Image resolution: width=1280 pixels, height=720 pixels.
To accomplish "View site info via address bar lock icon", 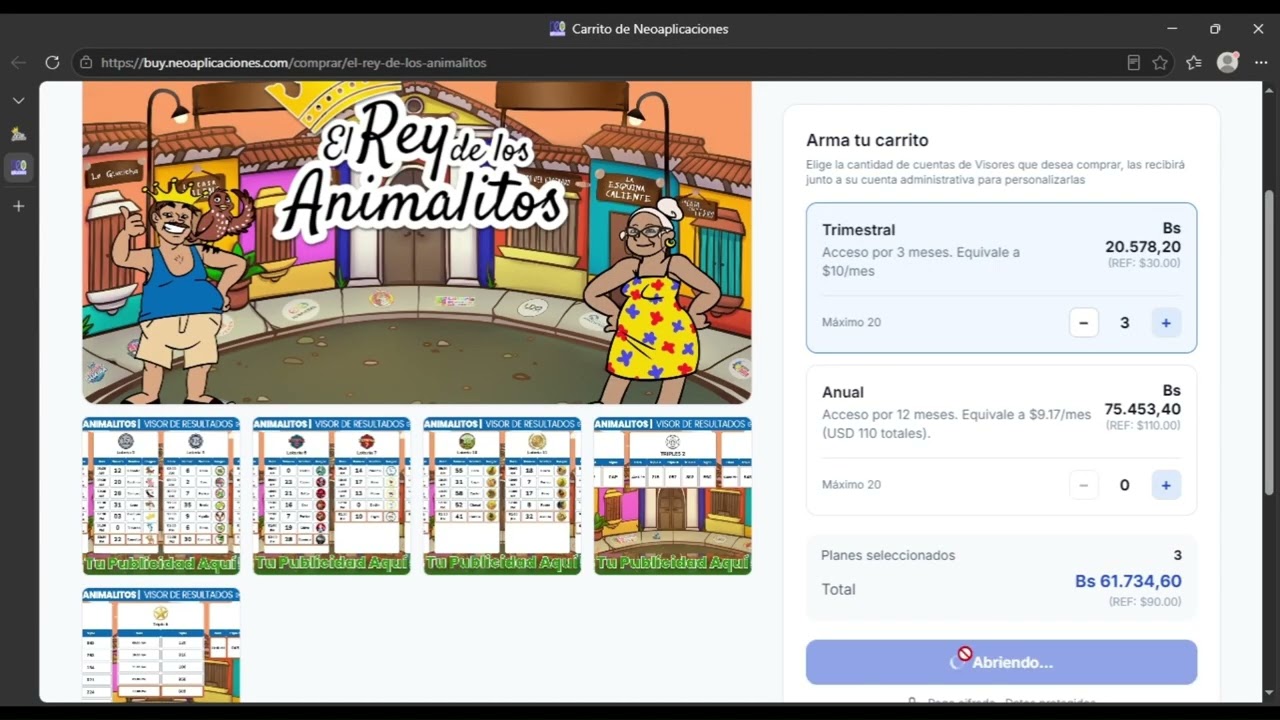I will 86,62.
